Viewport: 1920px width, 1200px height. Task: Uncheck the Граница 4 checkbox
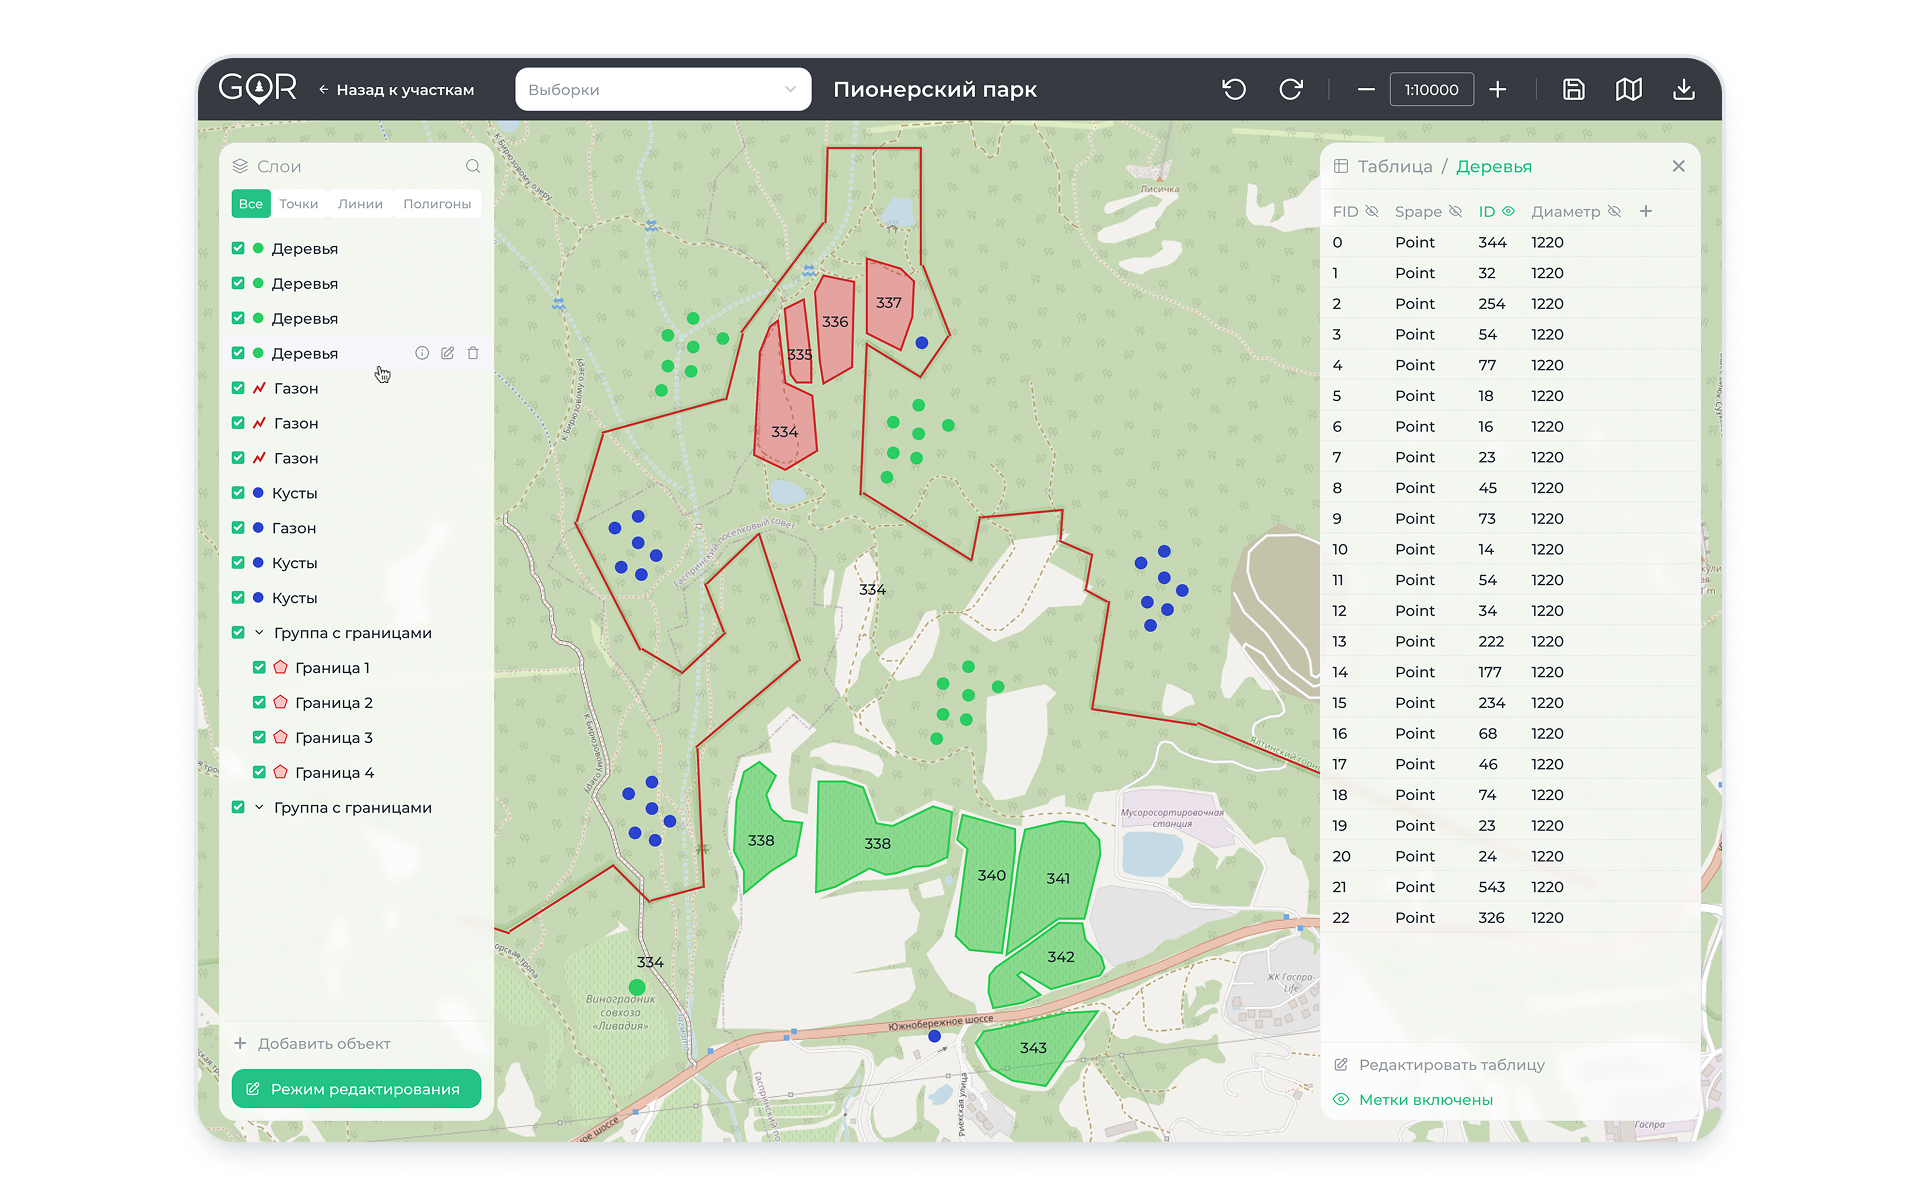(x=259, y=772)
